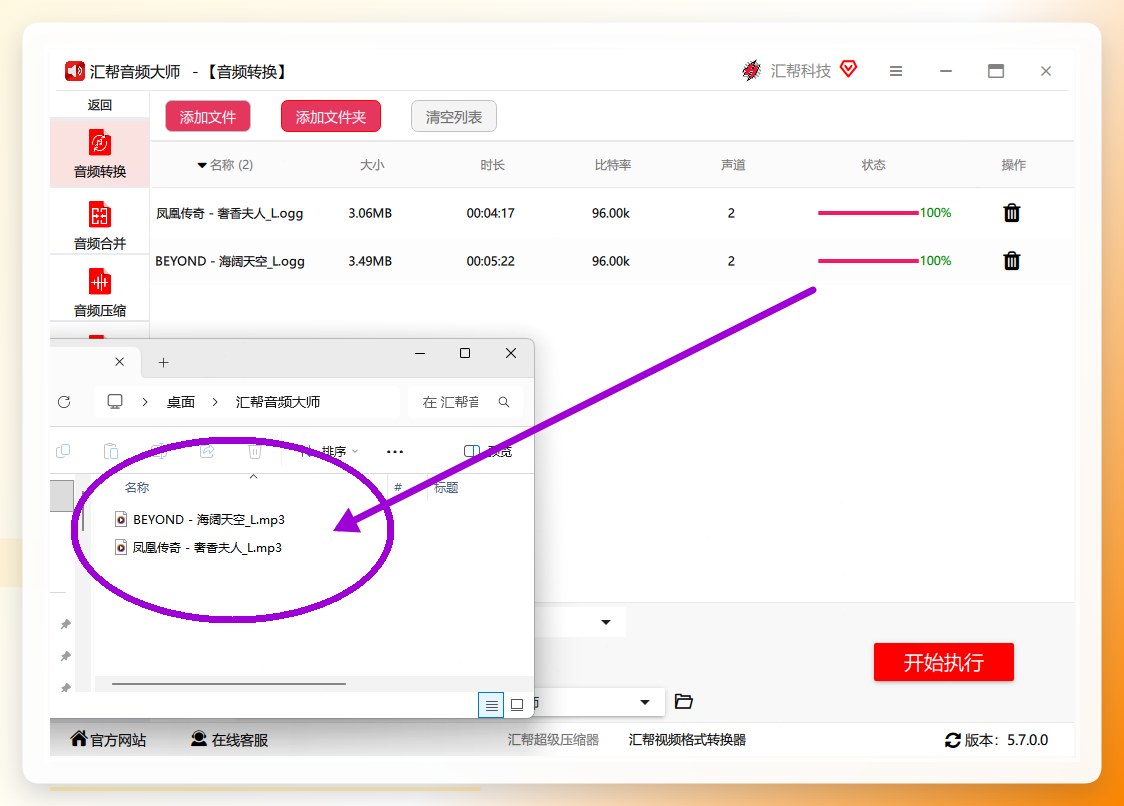
Task: Click the progress bar of BEYOND row
Action: pos(868,261)
